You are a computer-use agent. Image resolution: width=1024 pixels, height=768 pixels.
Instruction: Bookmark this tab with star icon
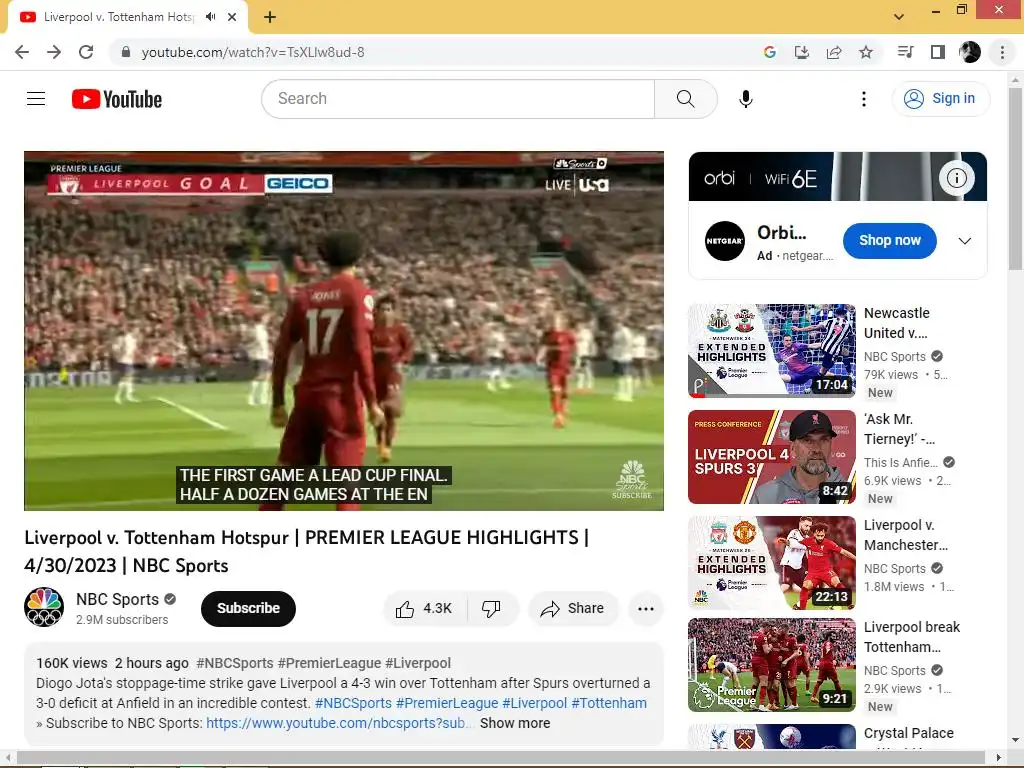pos(866,52)
